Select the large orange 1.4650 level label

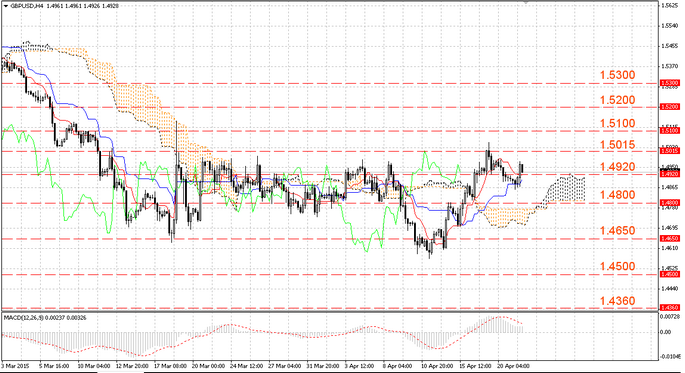click(617, 230)
